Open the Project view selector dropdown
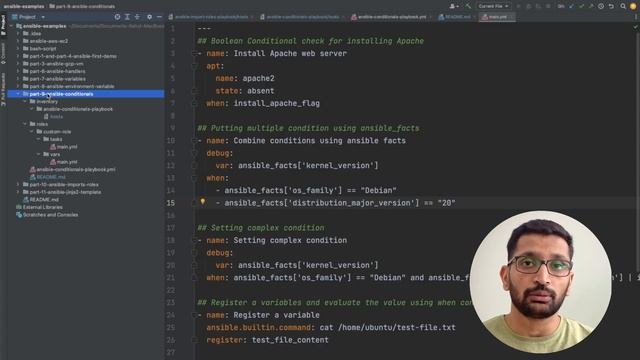This screenshot has width=640, height=360. [x=28, y=17]
